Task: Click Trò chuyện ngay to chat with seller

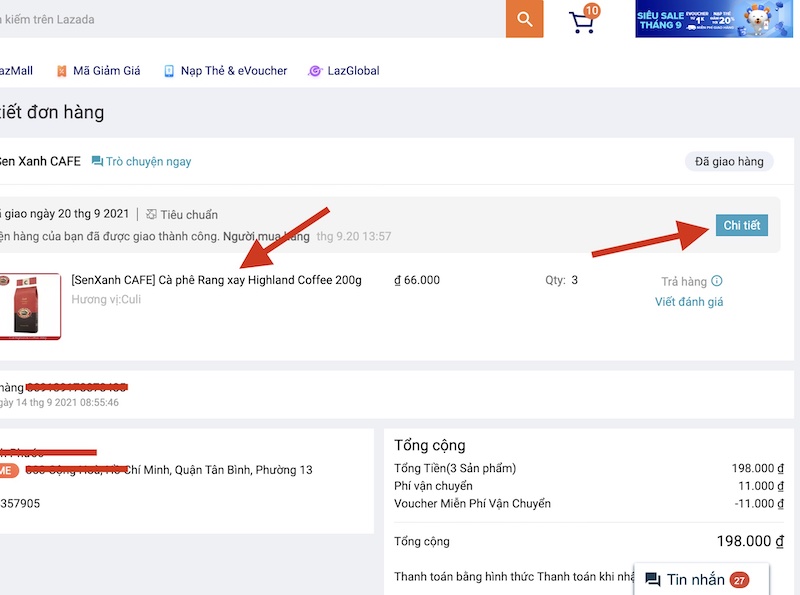Action: click(x=148, y=161)
